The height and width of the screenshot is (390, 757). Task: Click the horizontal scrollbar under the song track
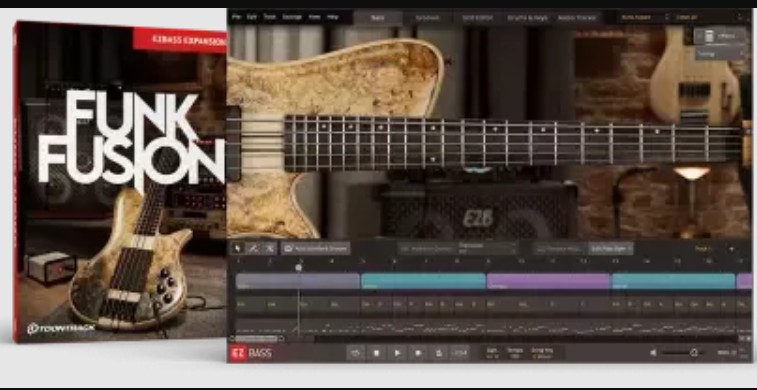pos(257,339)
